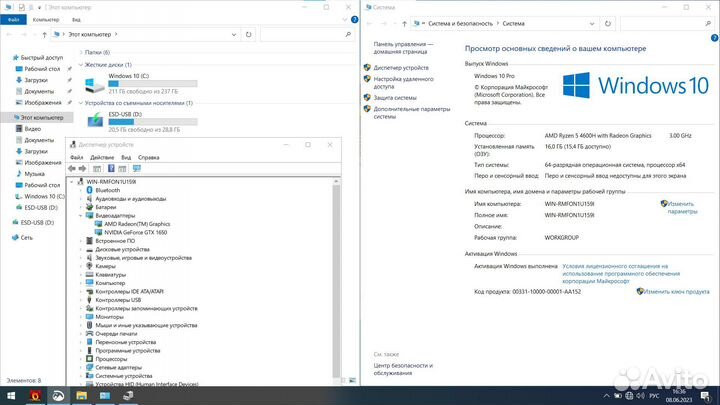Select NVIDIA GeForce GTX 1650 adapter
The height and width of the screenshot is (405, 720).
coord(135,232)
